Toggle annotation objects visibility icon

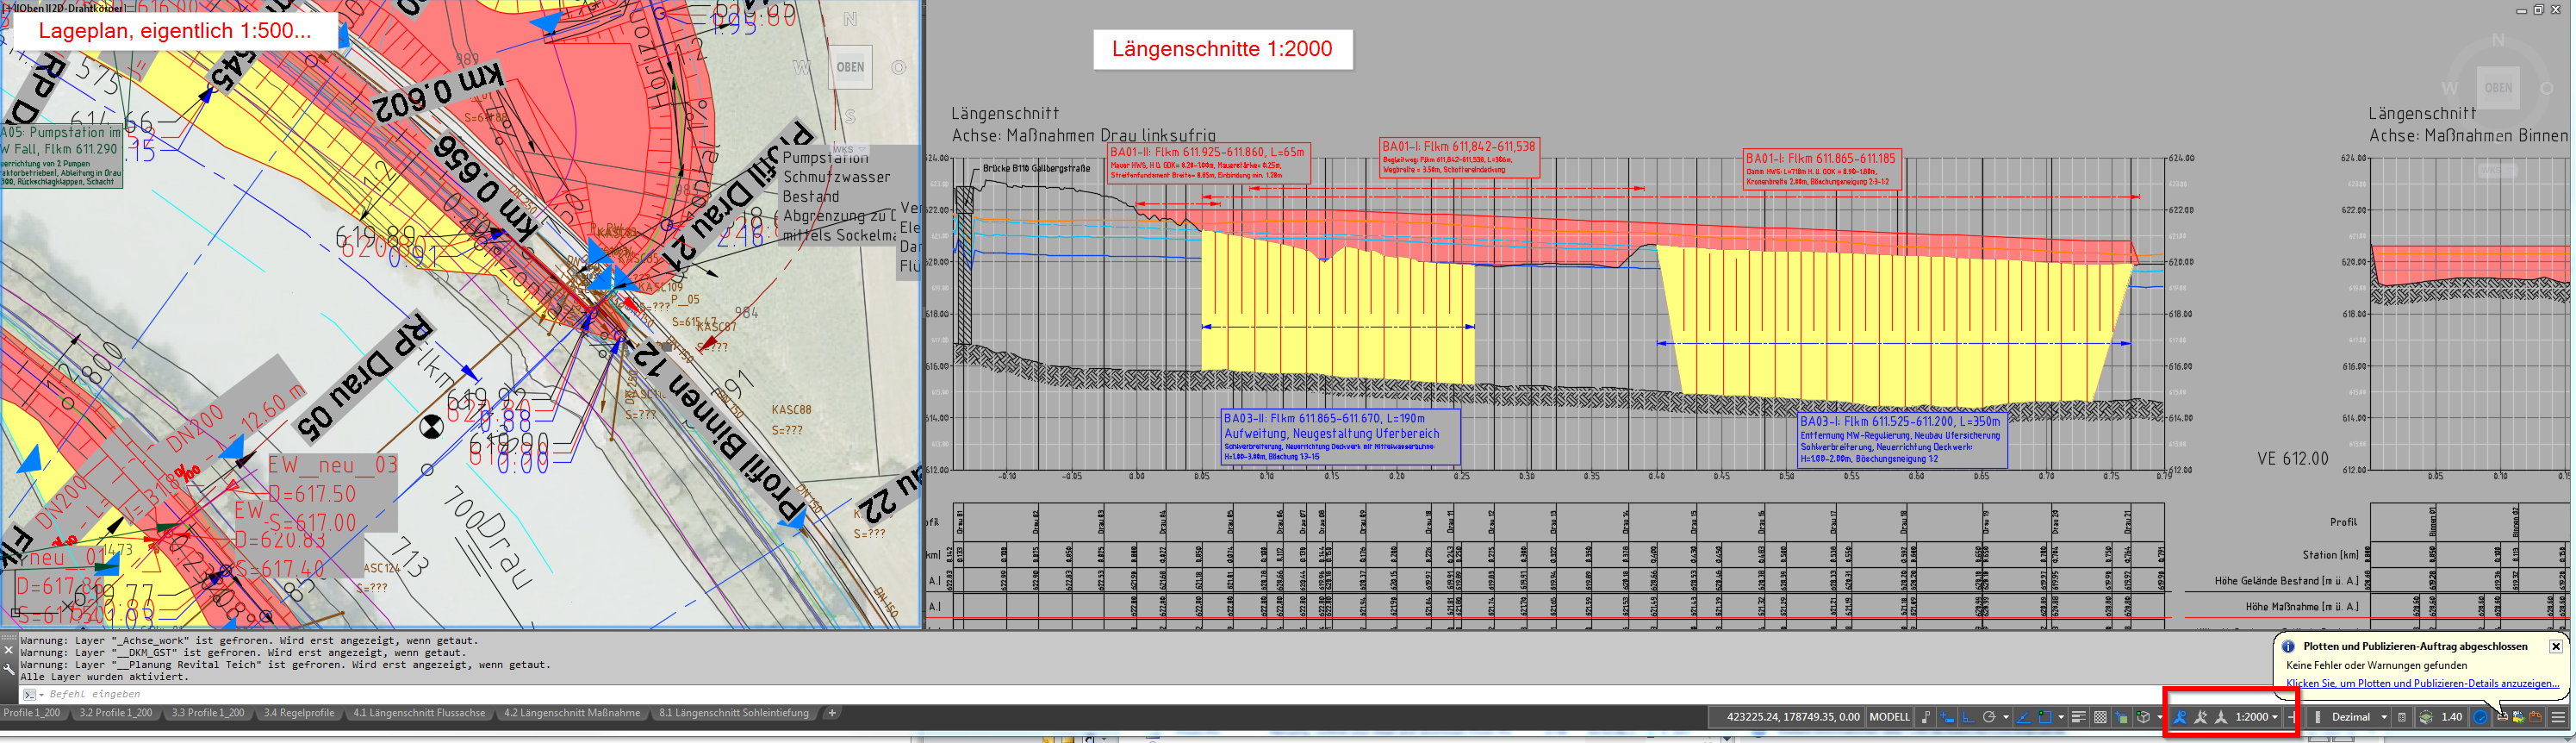[x=2180, y=717]
